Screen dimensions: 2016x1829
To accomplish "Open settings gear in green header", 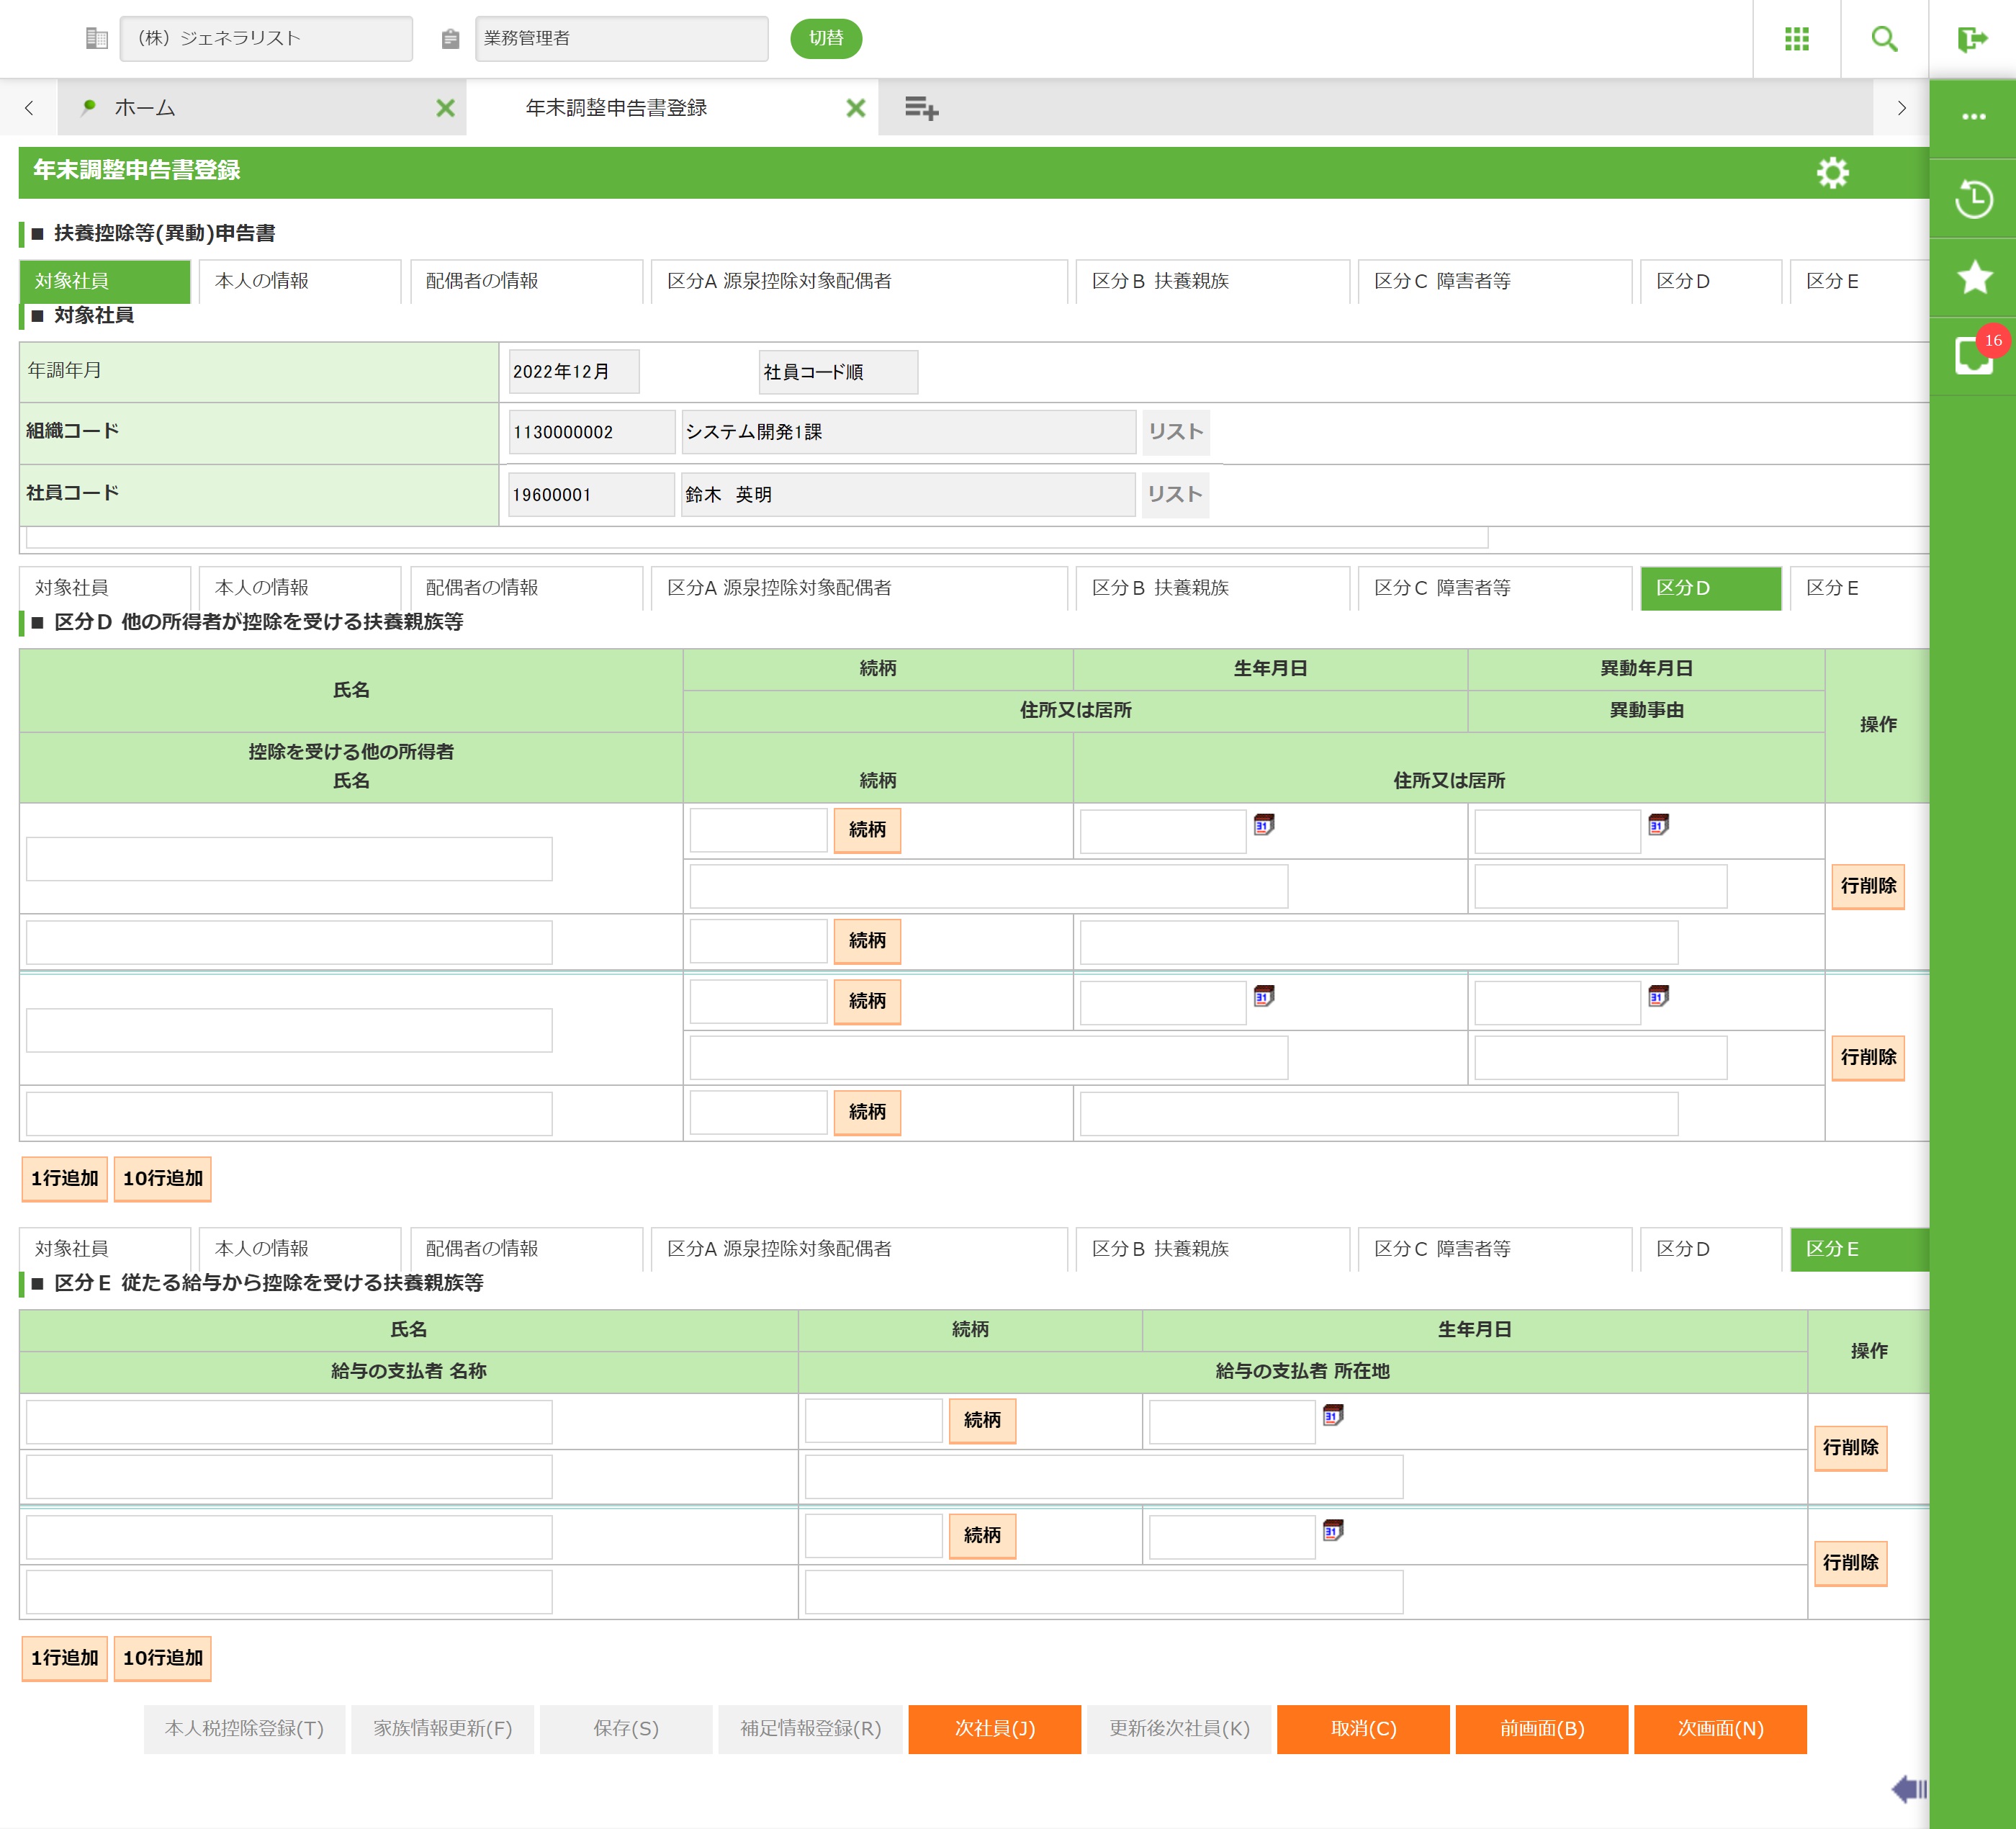I will [x=1832, y=173].
